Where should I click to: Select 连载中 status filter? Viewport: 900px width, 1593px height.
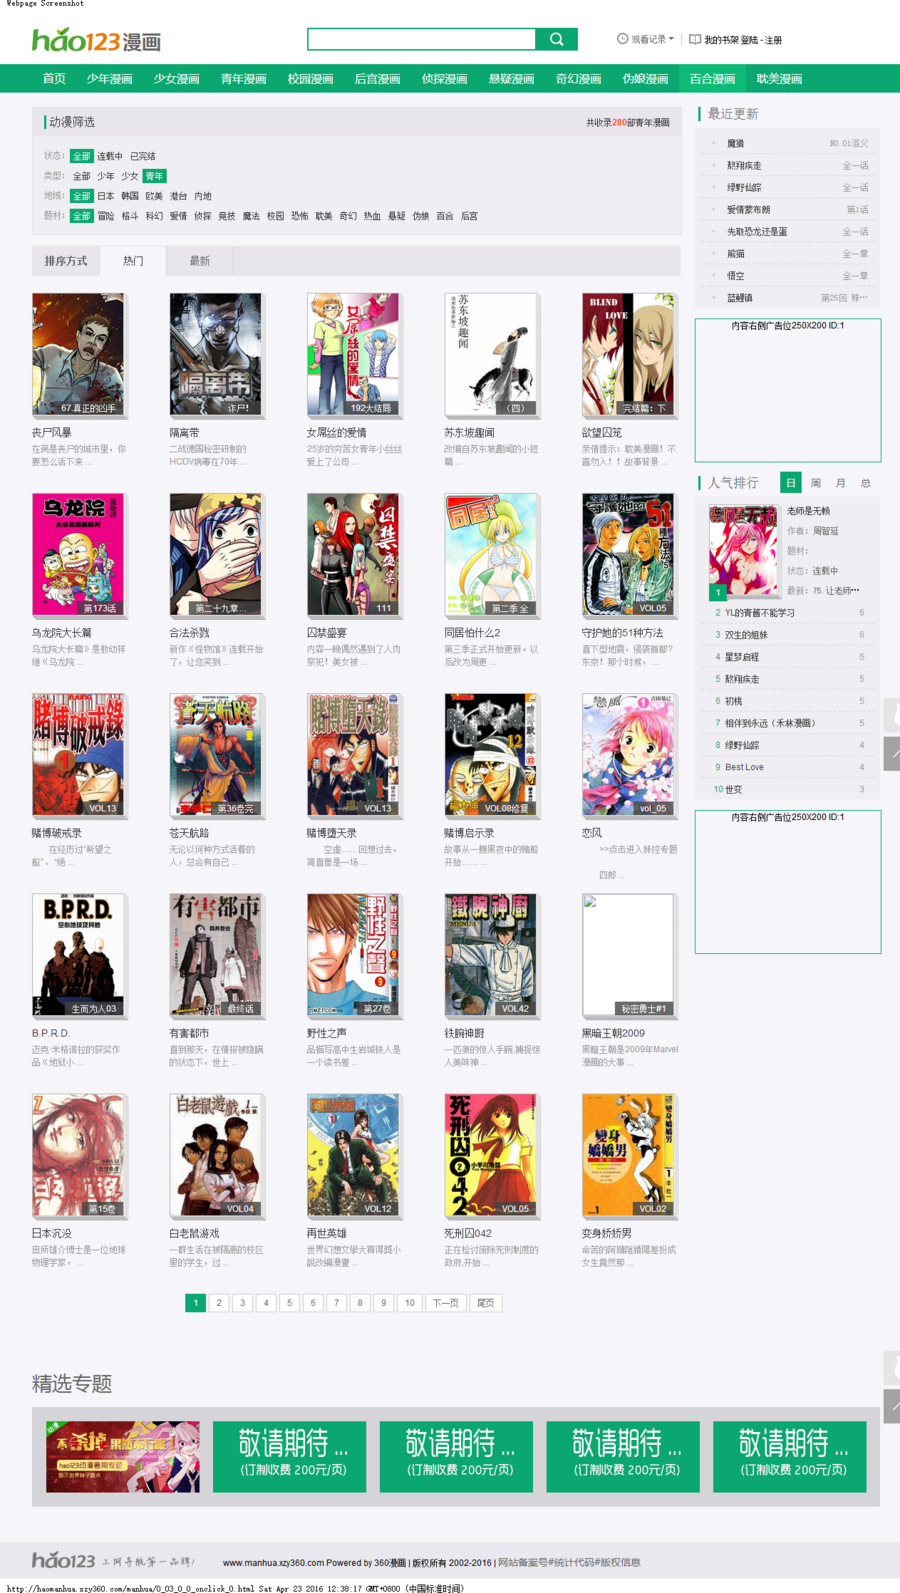coord(109,156)
